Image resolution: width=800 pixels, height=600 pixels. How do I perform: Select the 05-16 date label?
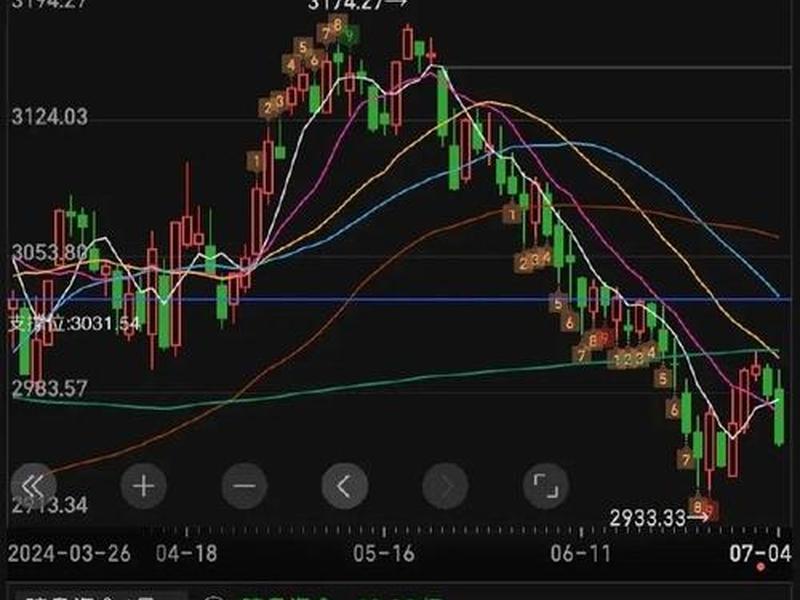384,554
